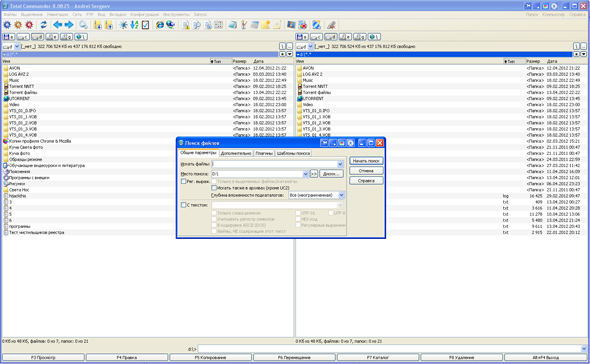Screen dimensions: 590x364
Task: Click the 'Диски...' button
Action: pyautogui.click(x=331, y=174)
